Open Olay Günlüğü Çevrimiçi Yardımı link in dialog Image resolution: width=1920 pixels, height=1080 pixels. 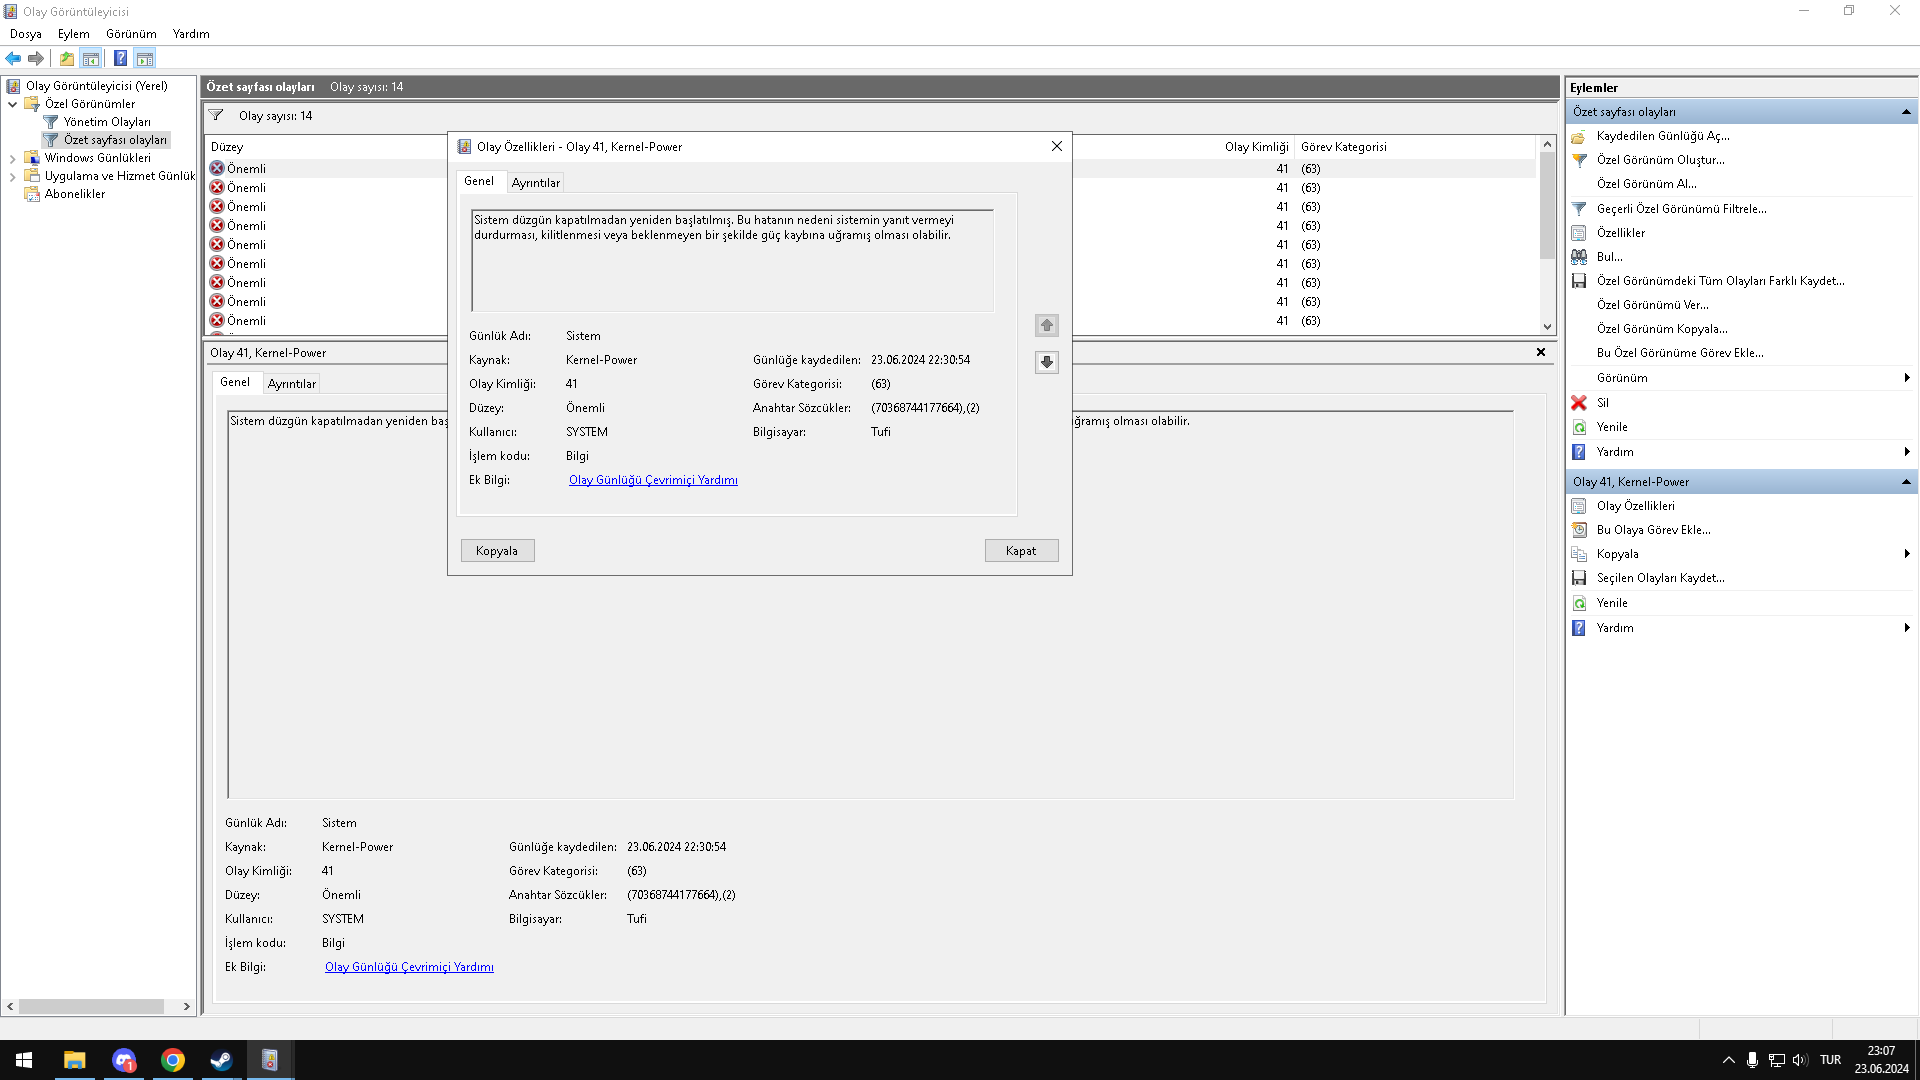point(653,480)
